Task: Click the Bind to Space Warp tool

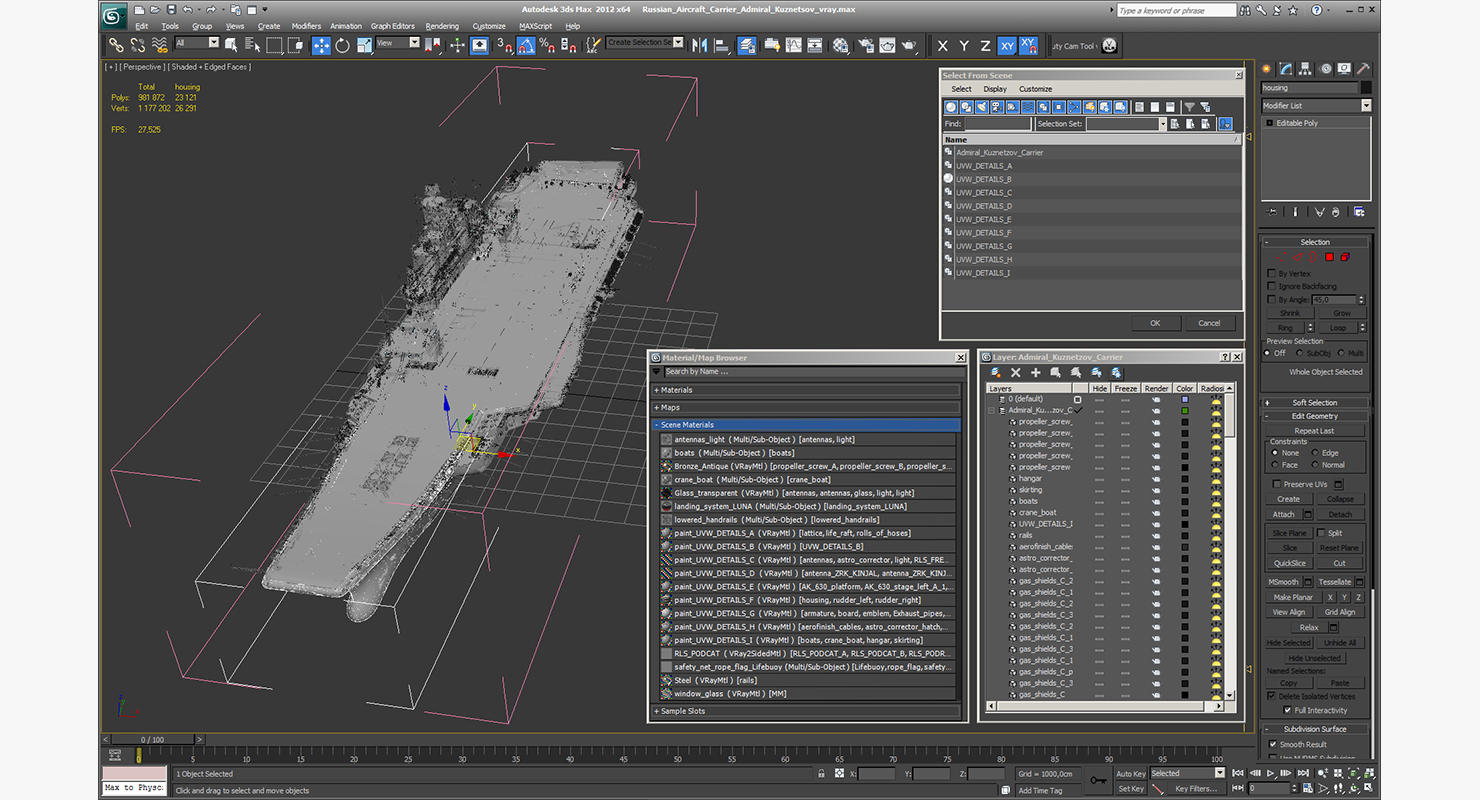Action: click(x=159, y=45)
